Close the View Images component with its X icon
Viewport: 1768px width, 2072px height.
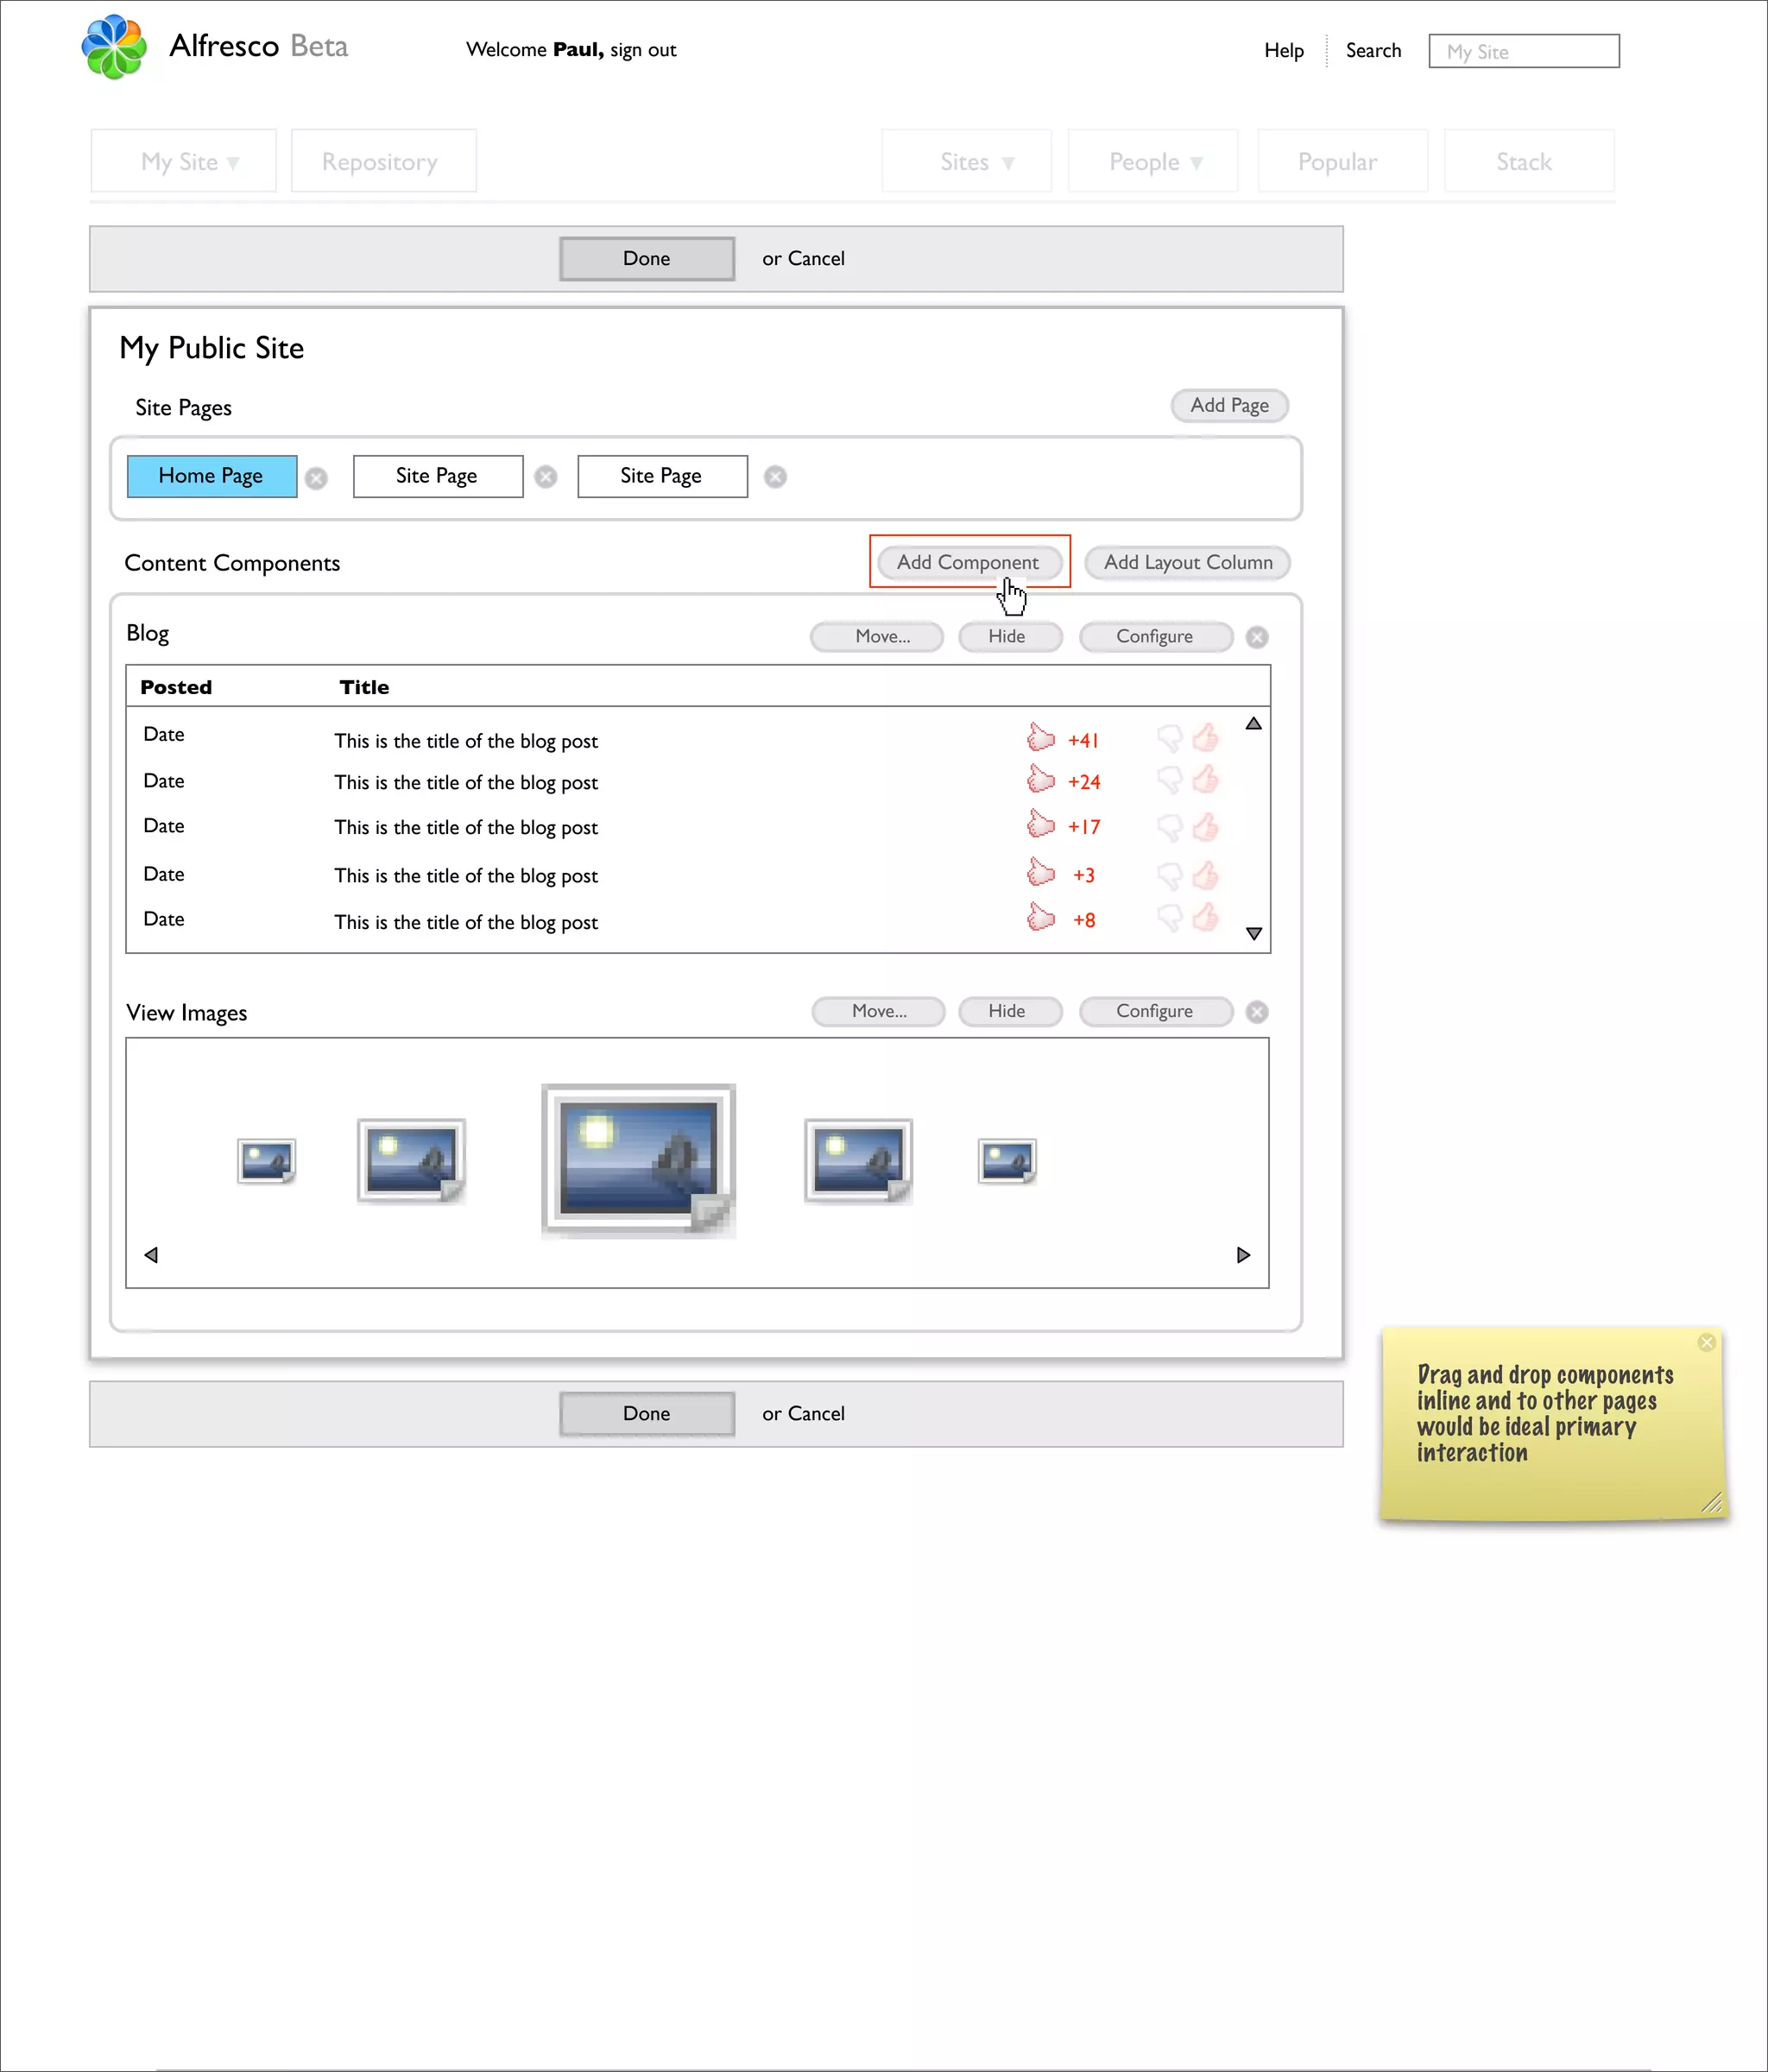1257,1012
